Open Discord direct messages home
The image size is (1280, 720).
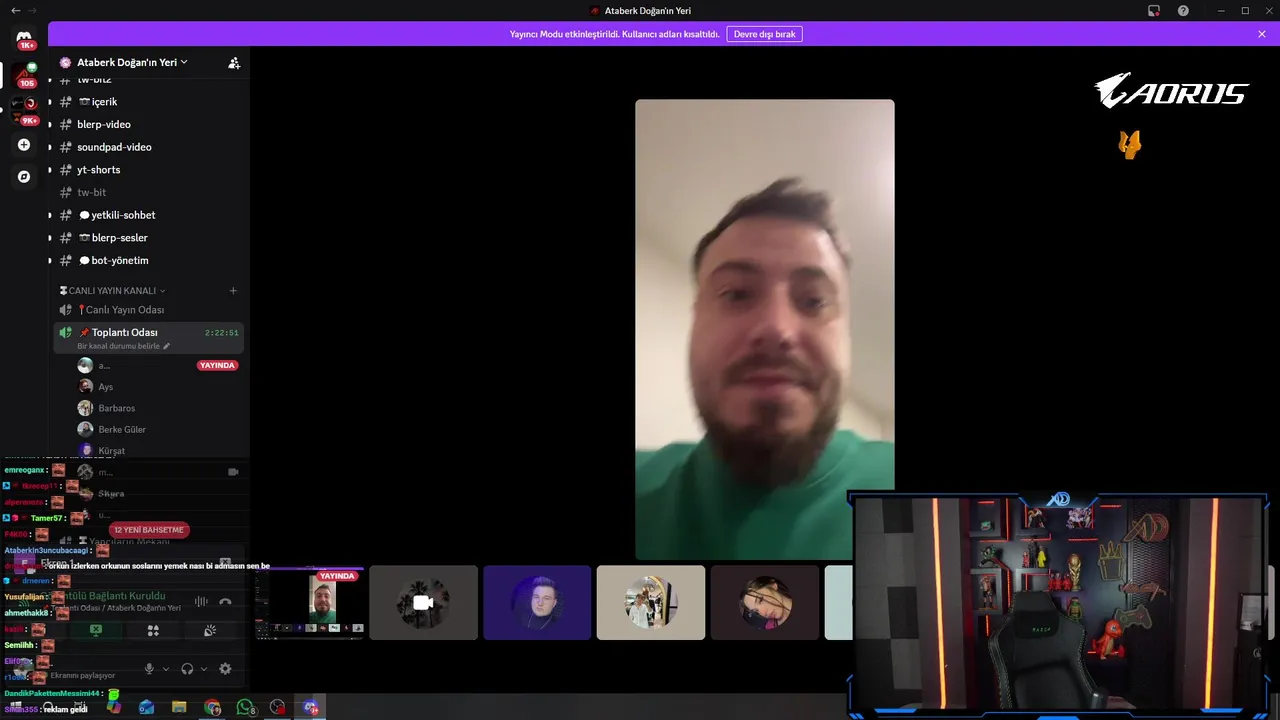(24, 38)
